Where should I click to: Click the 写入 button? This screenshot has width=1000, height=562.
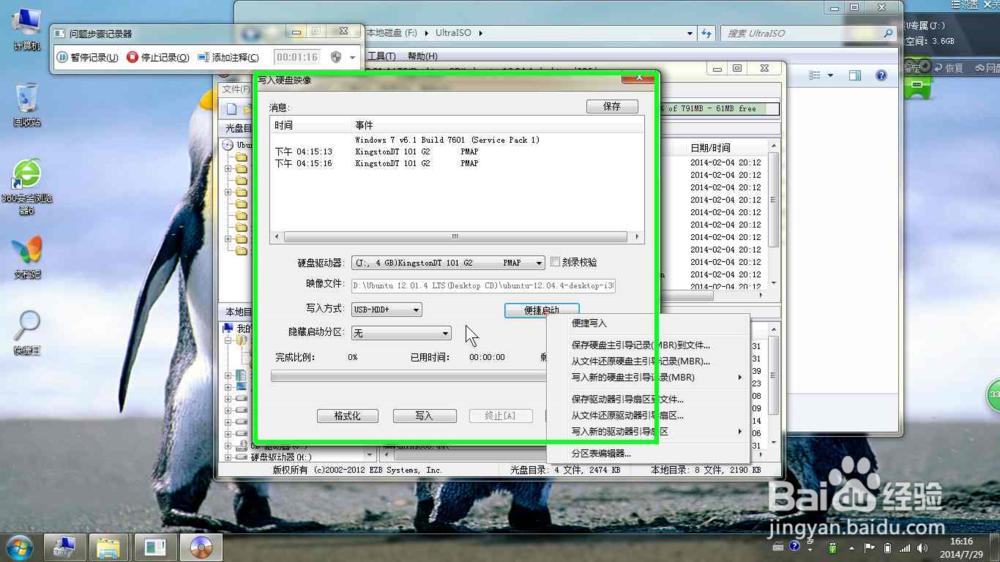tap(424, 416)
